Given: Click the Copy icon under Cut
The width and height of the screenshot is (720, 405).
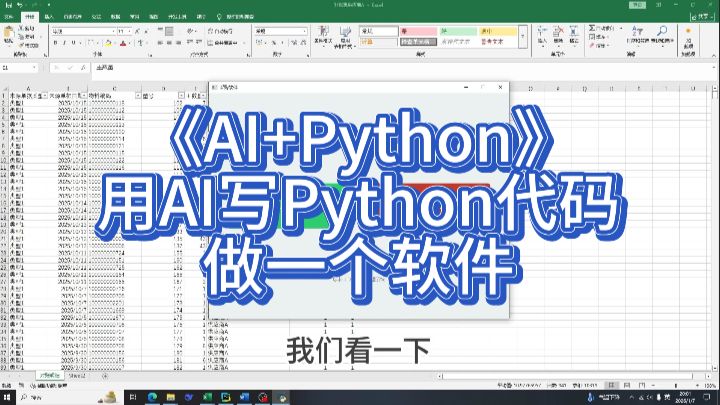Looking at the screenshot, I should [x=21, y=37].
